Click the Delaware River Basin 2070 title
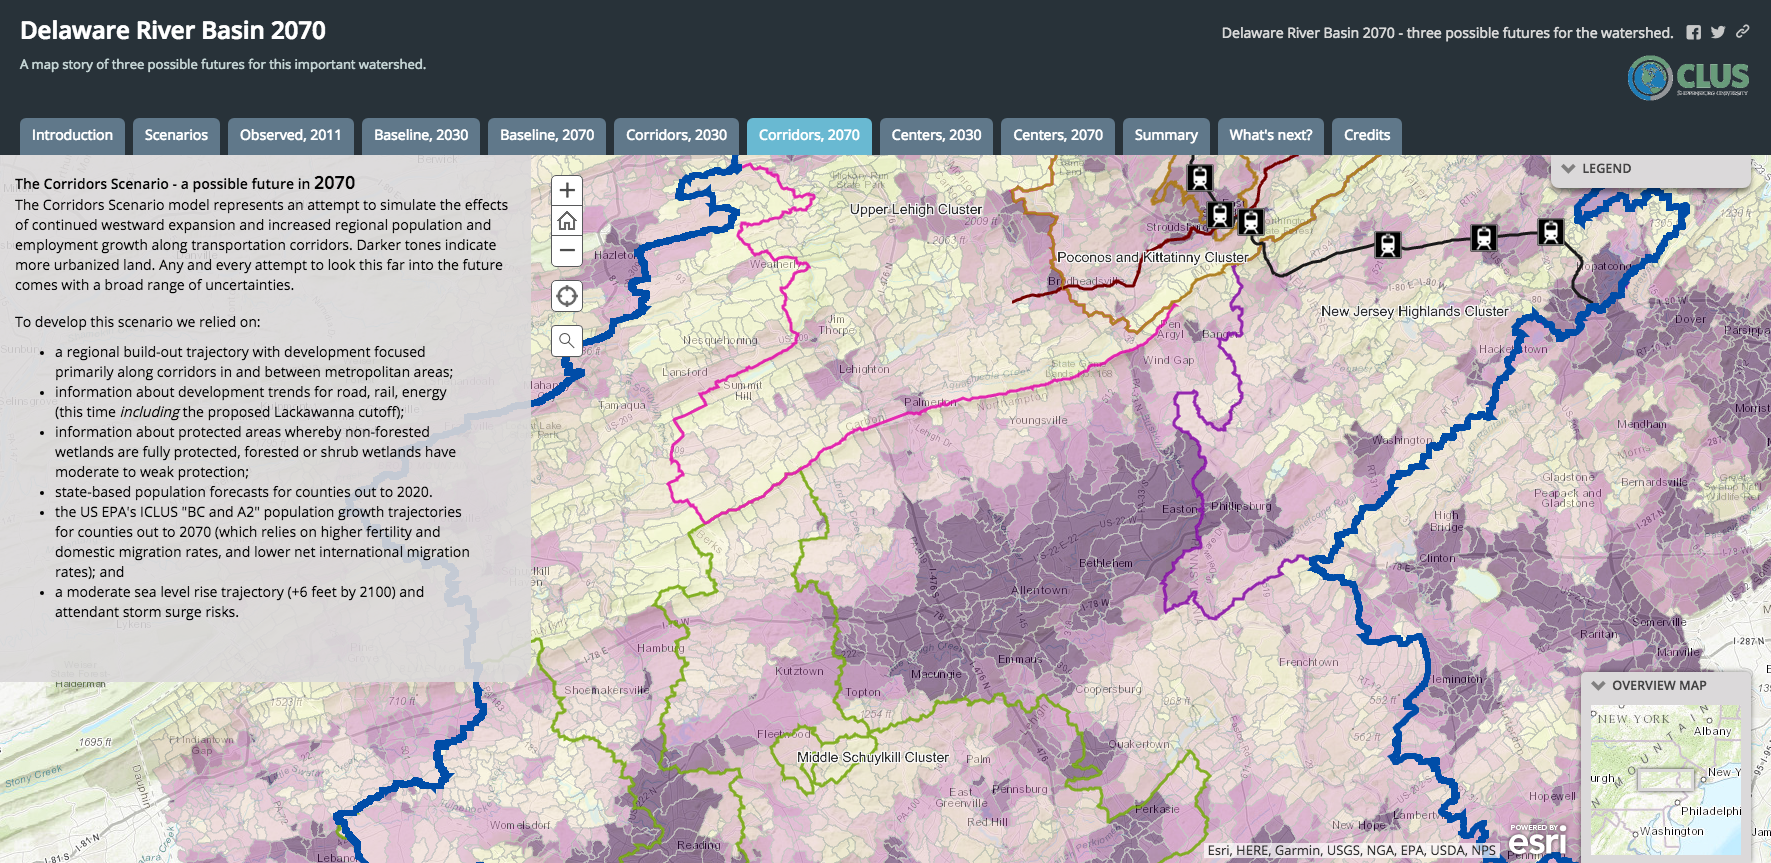 [173, 31]
